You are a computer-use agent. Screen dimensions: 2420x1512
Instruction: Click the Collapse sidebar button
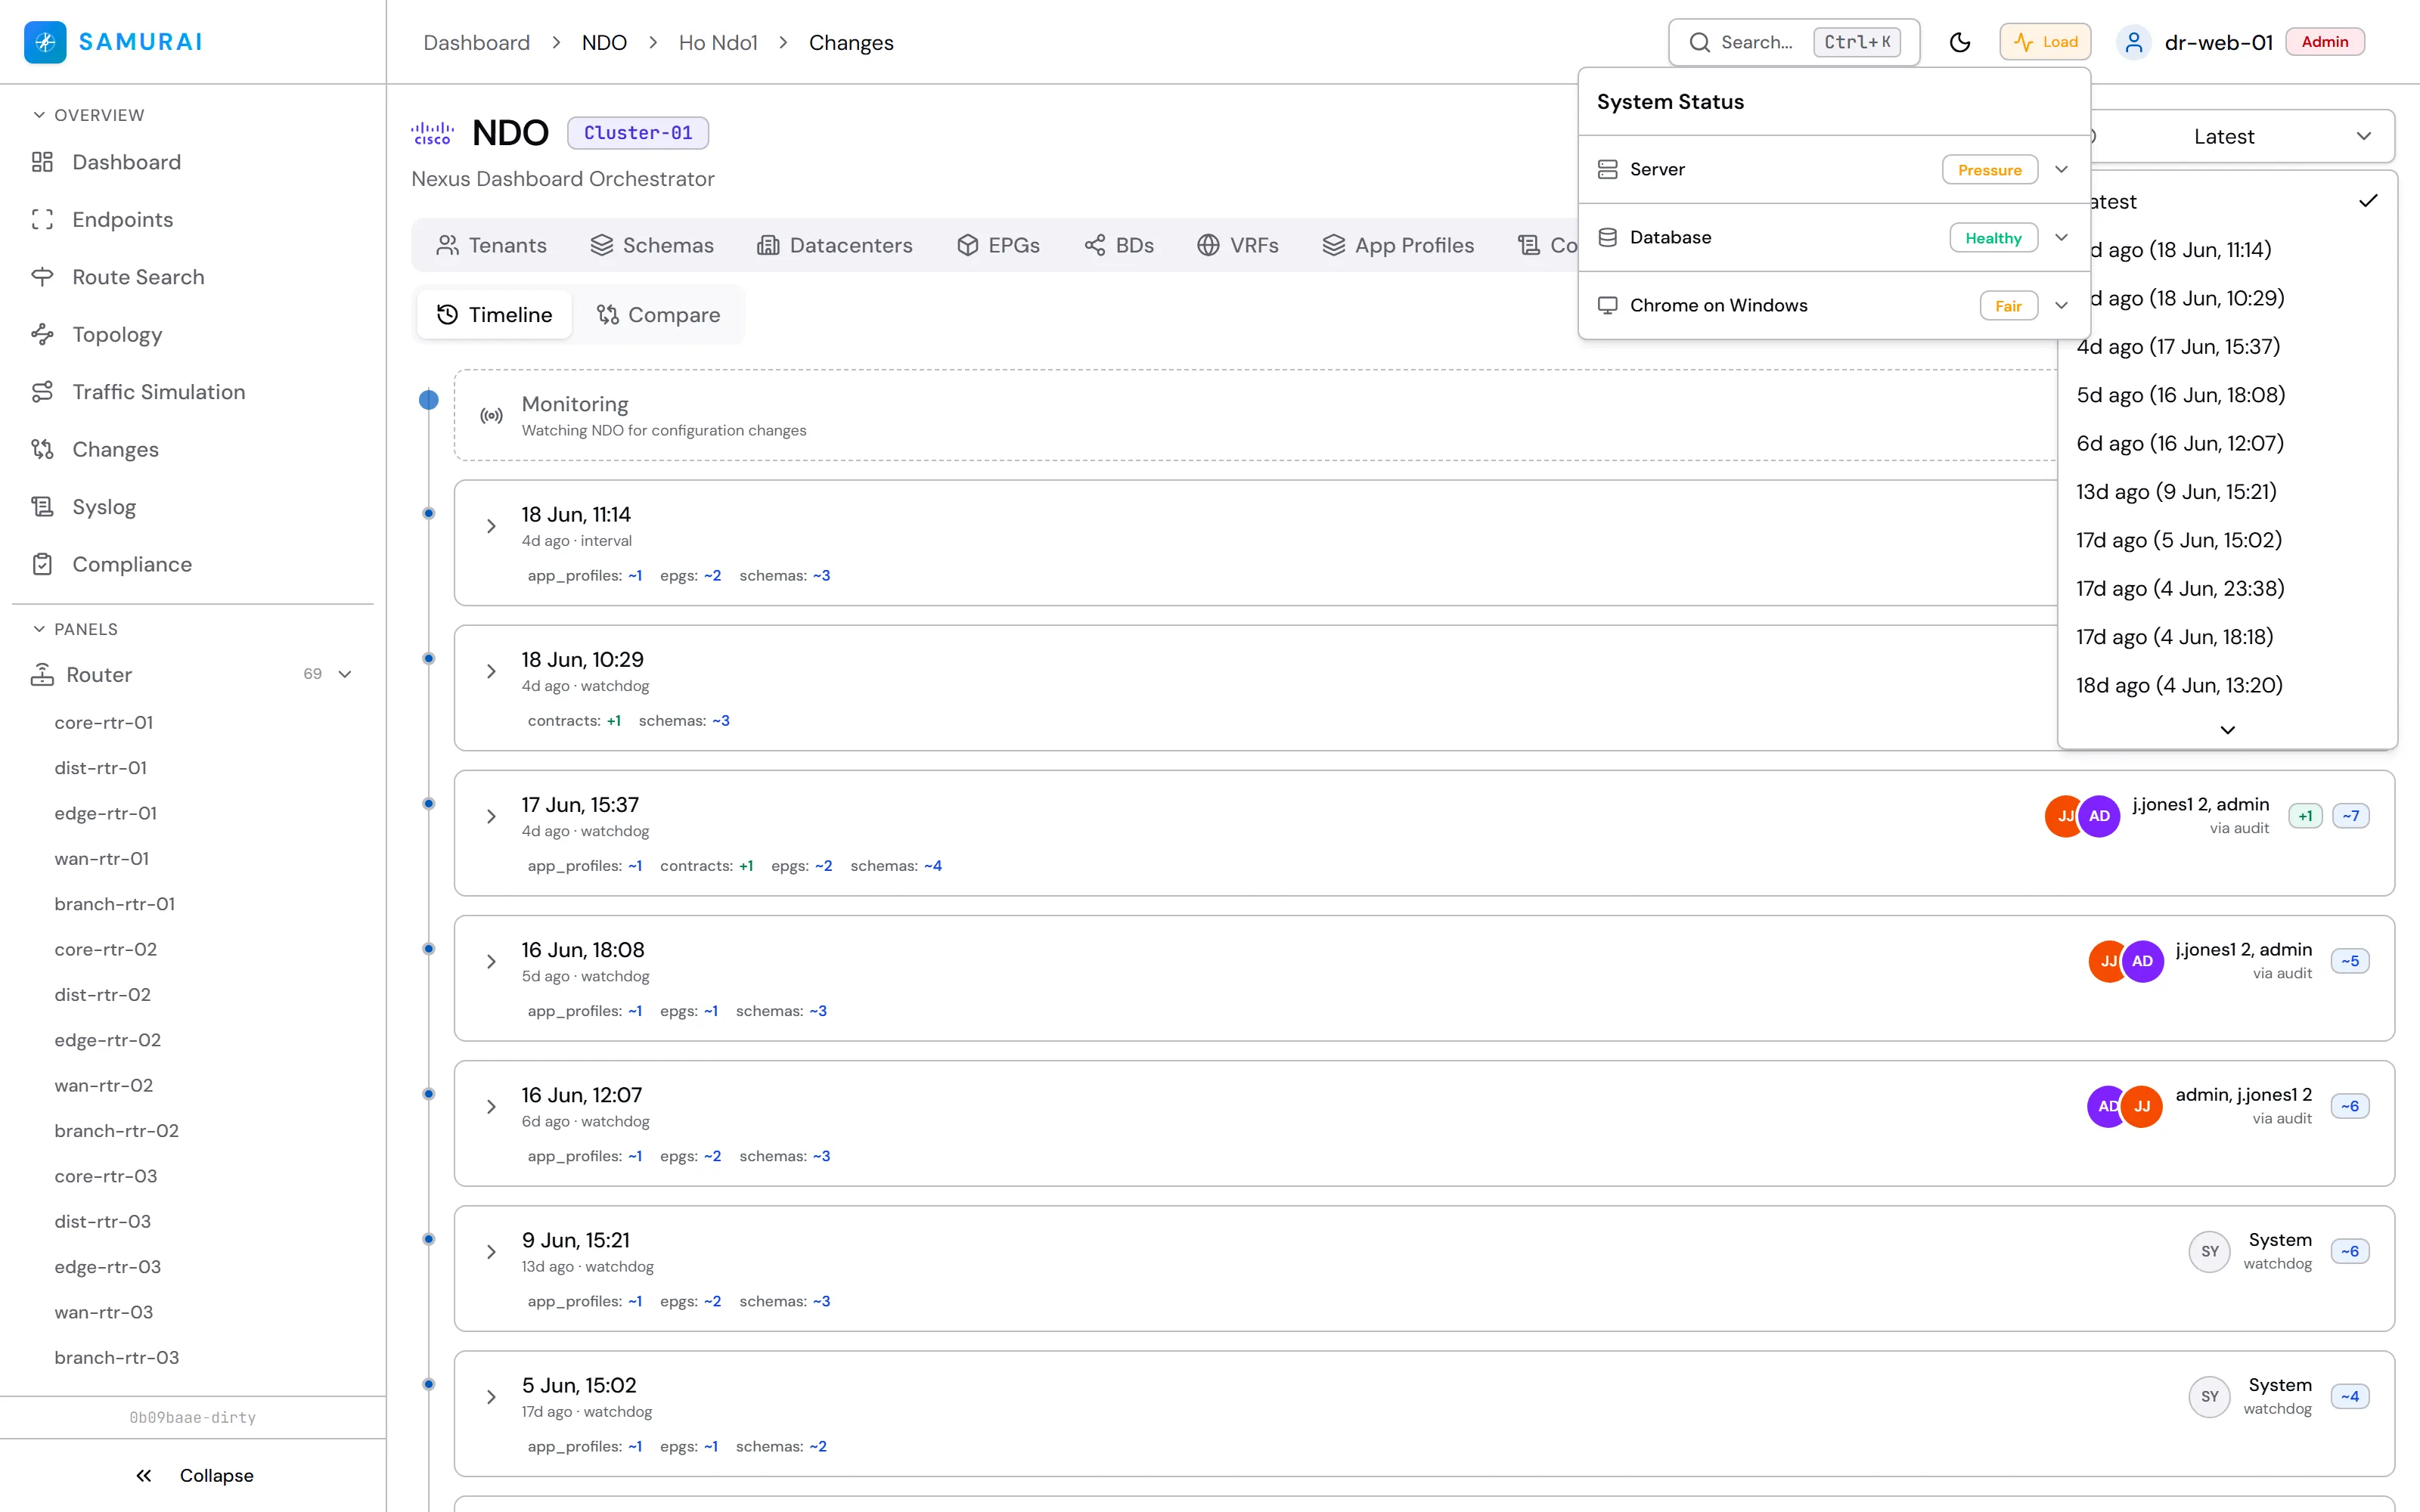pos(194,1476)
